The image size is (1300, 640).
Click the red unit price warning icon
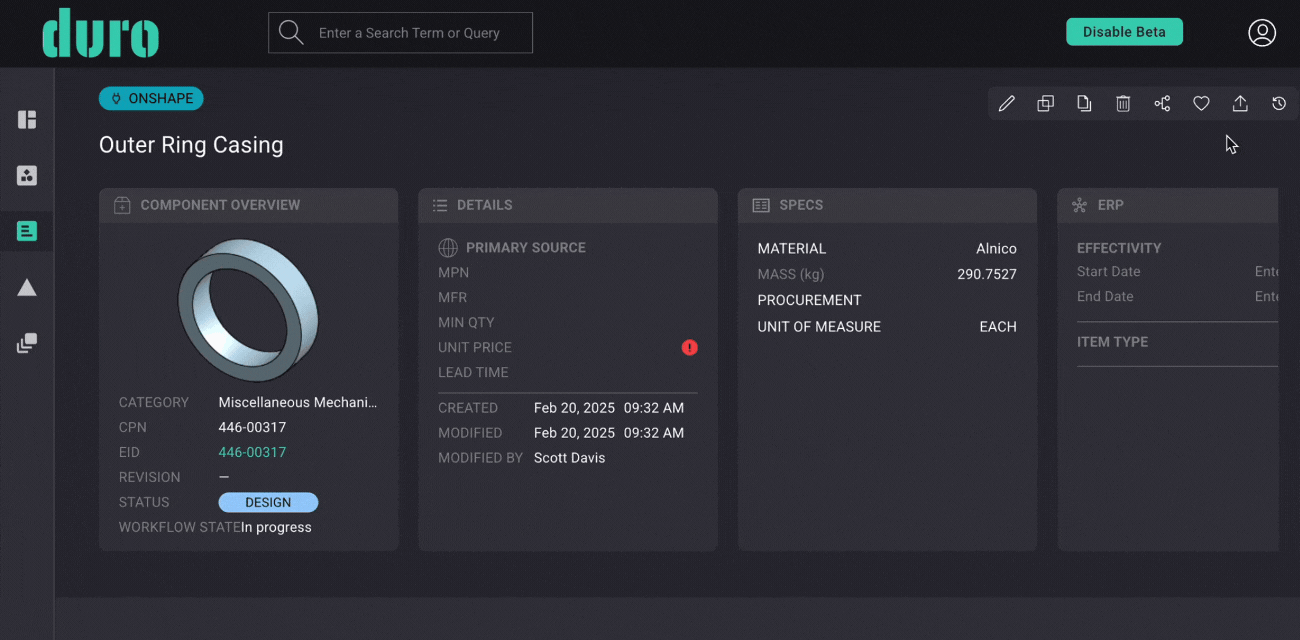click(x=690, y=347)
